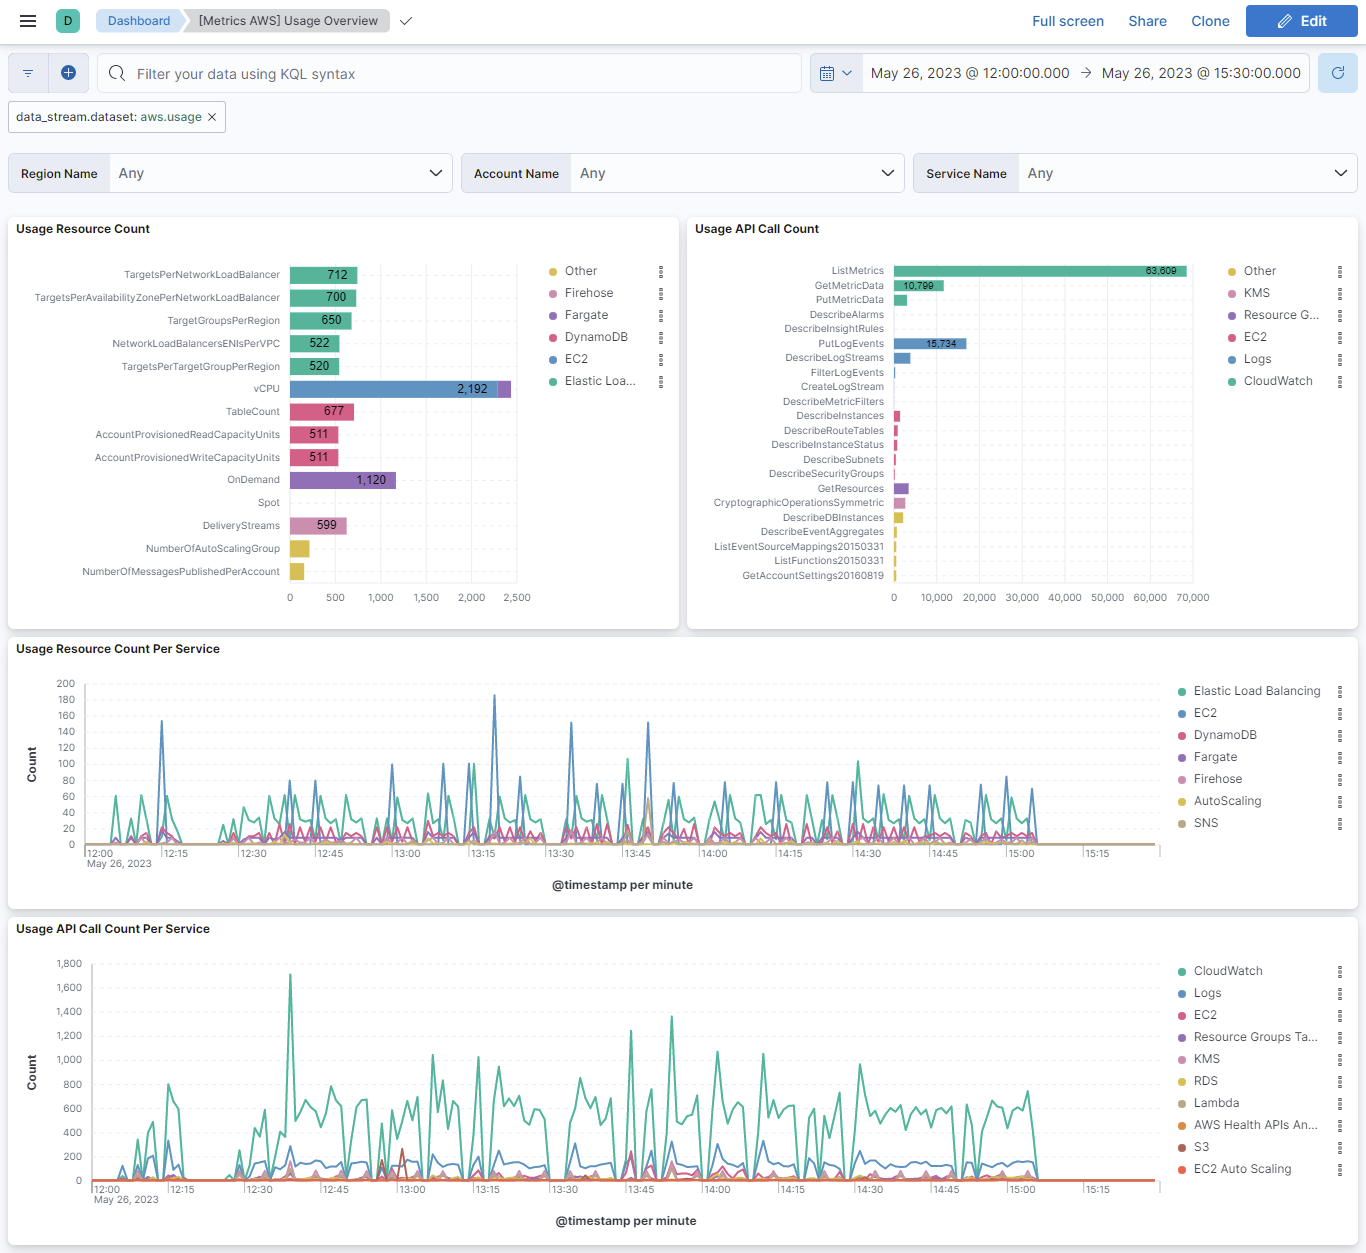The width and height of the screenshot is (1366, 1253).
Task: Click inside the KQL filter input field
Action: (450, 72)
